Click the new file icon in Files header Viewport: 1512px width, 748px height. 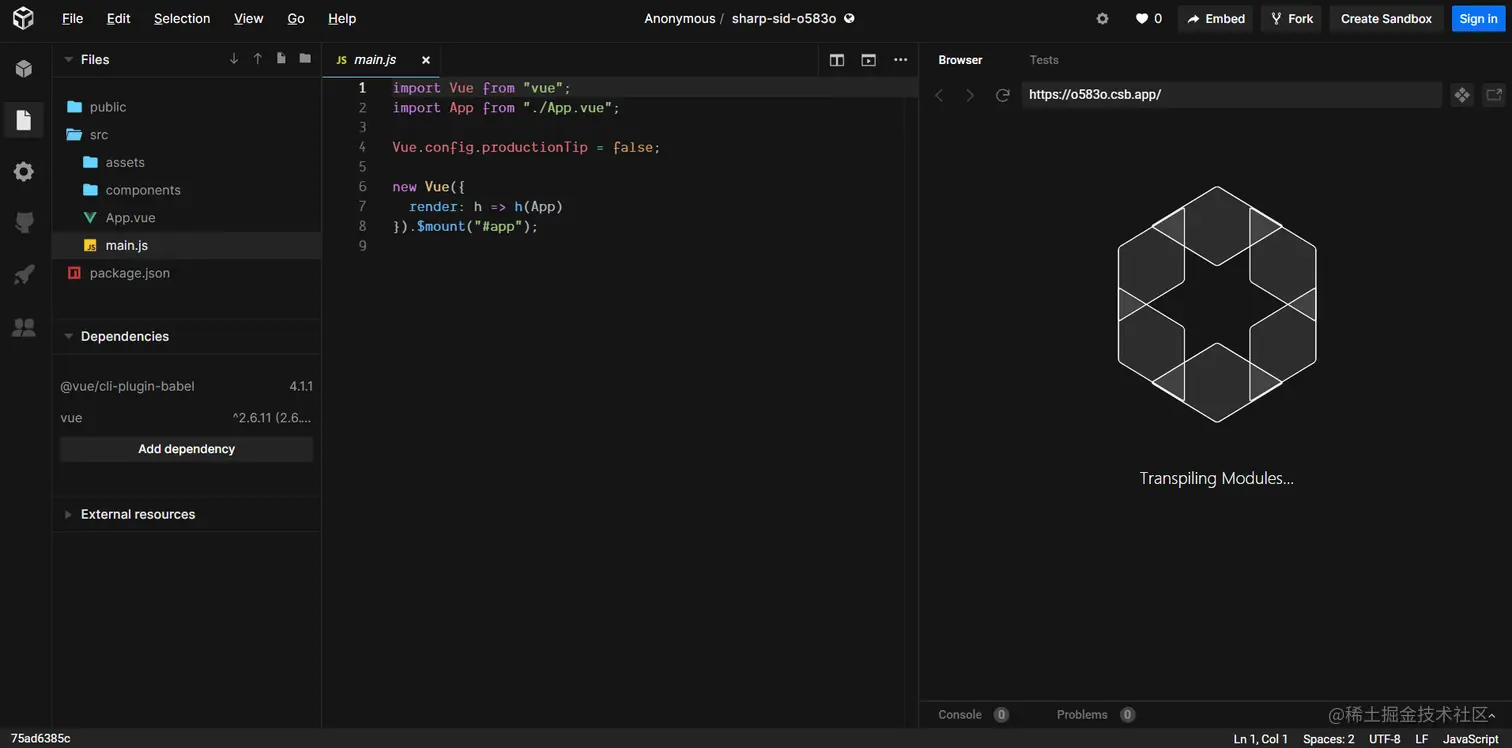pos(281,59)
